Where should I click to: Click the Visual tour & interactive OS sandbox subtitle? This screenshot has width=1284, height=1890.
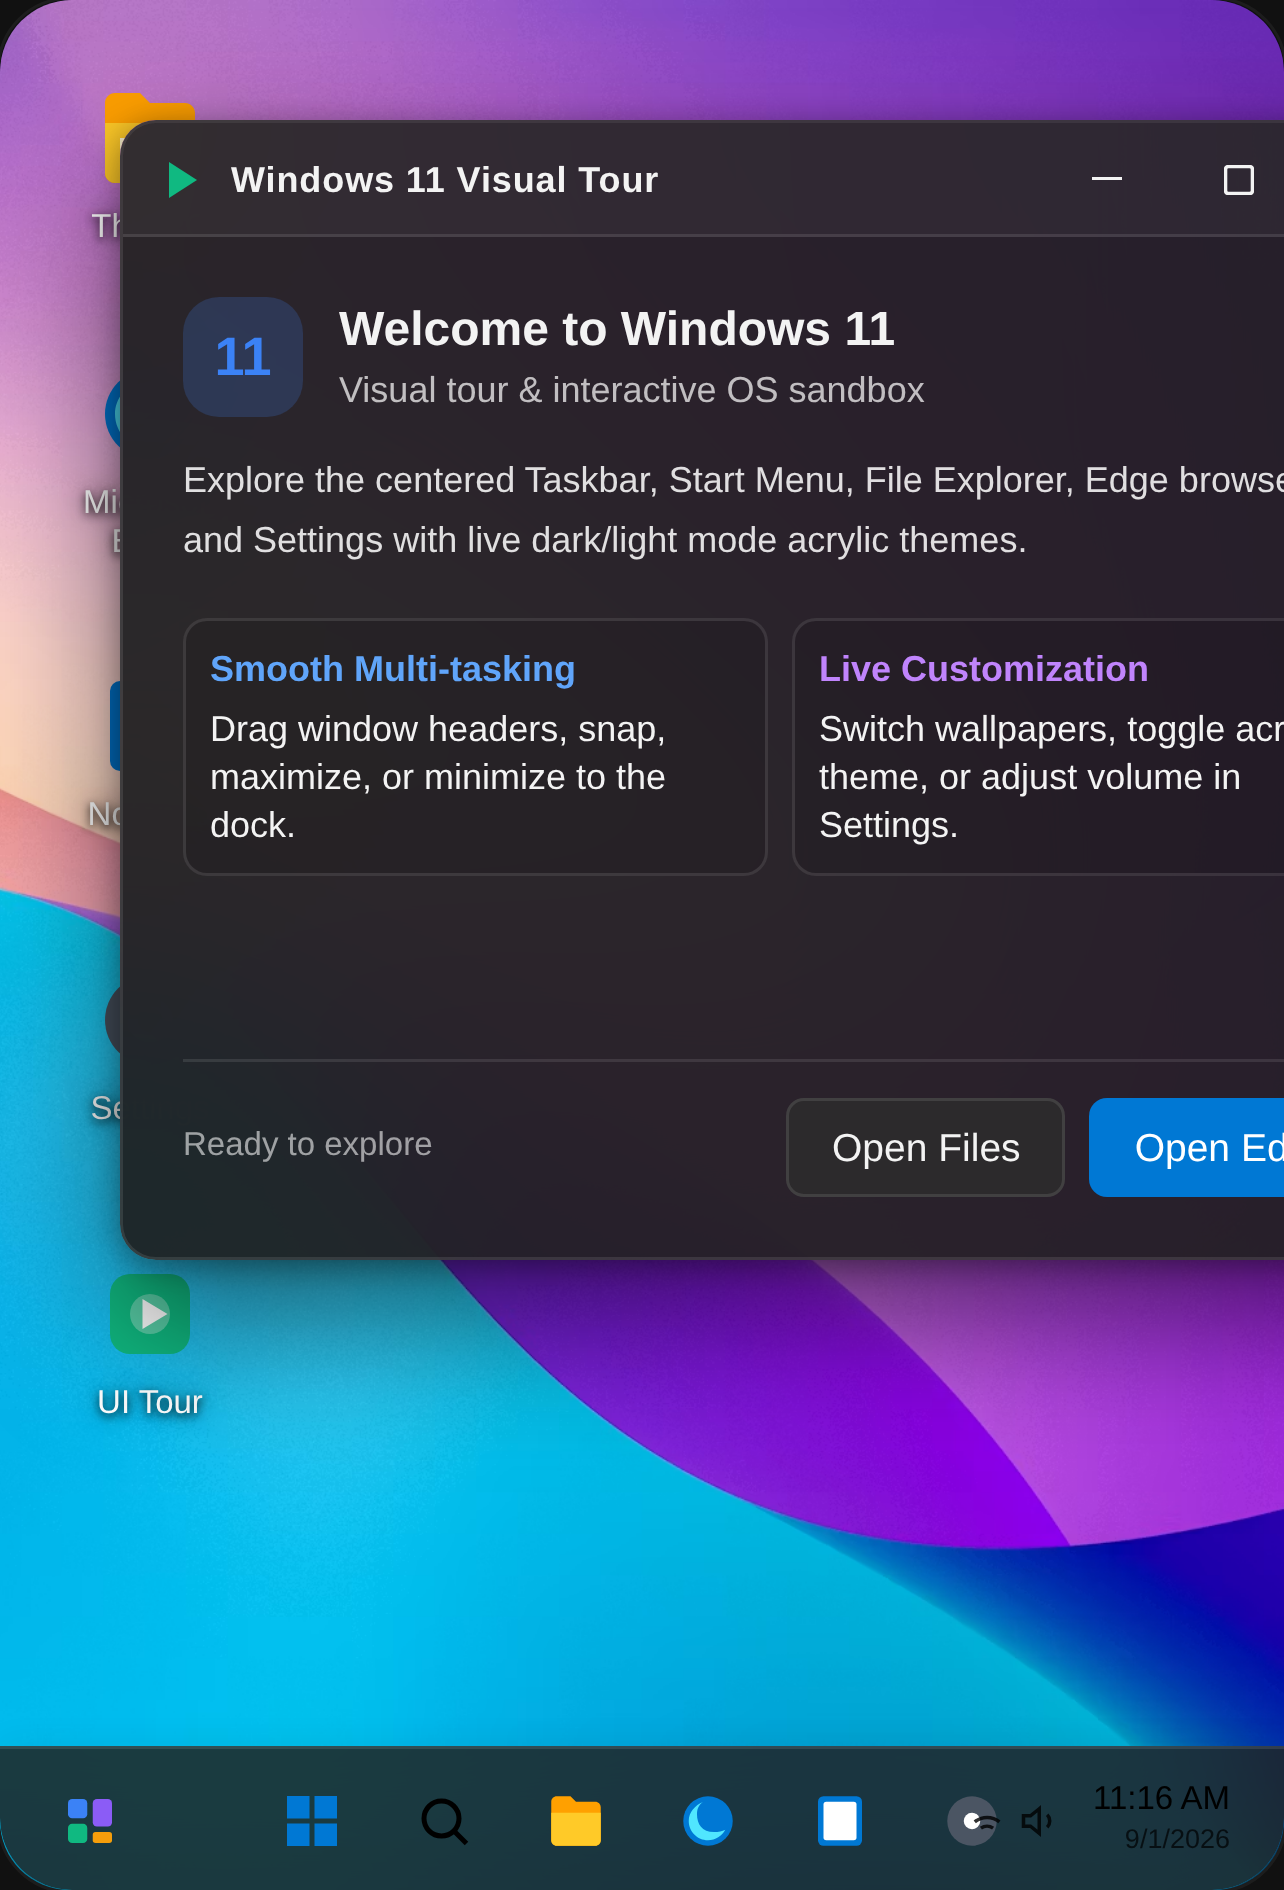632,390
